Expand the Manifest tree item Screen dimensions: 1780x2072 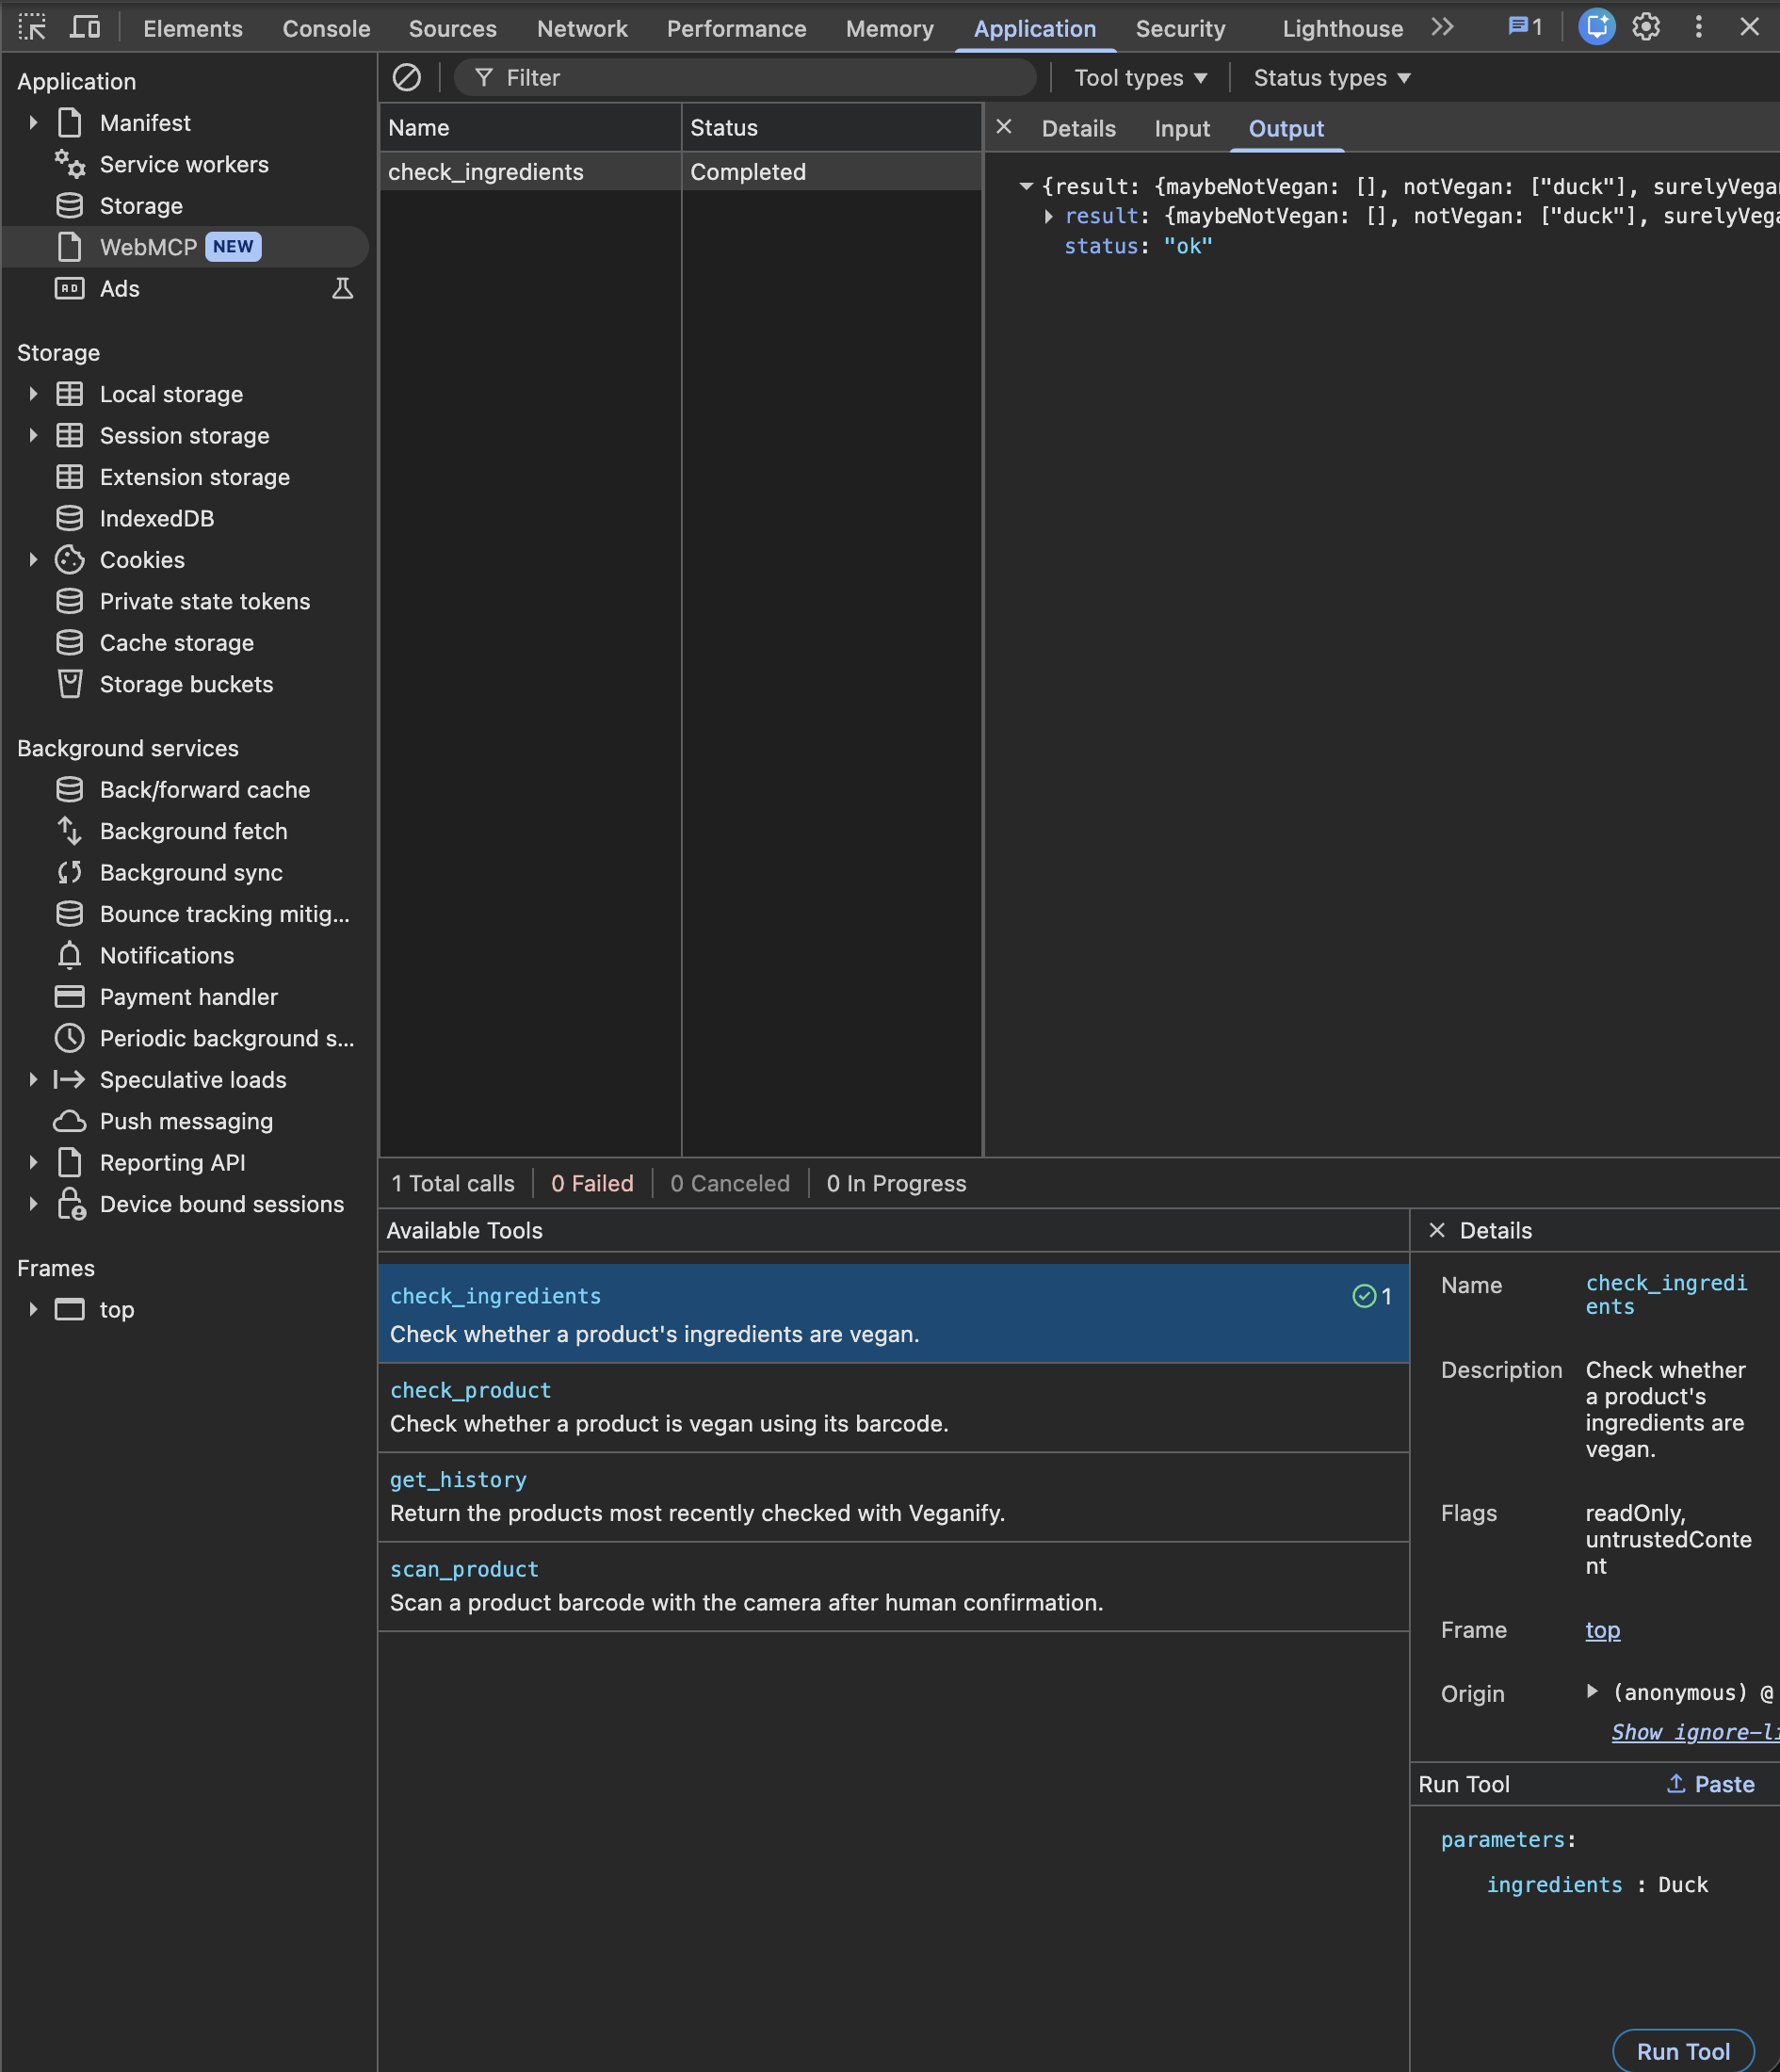pos(33,123)
